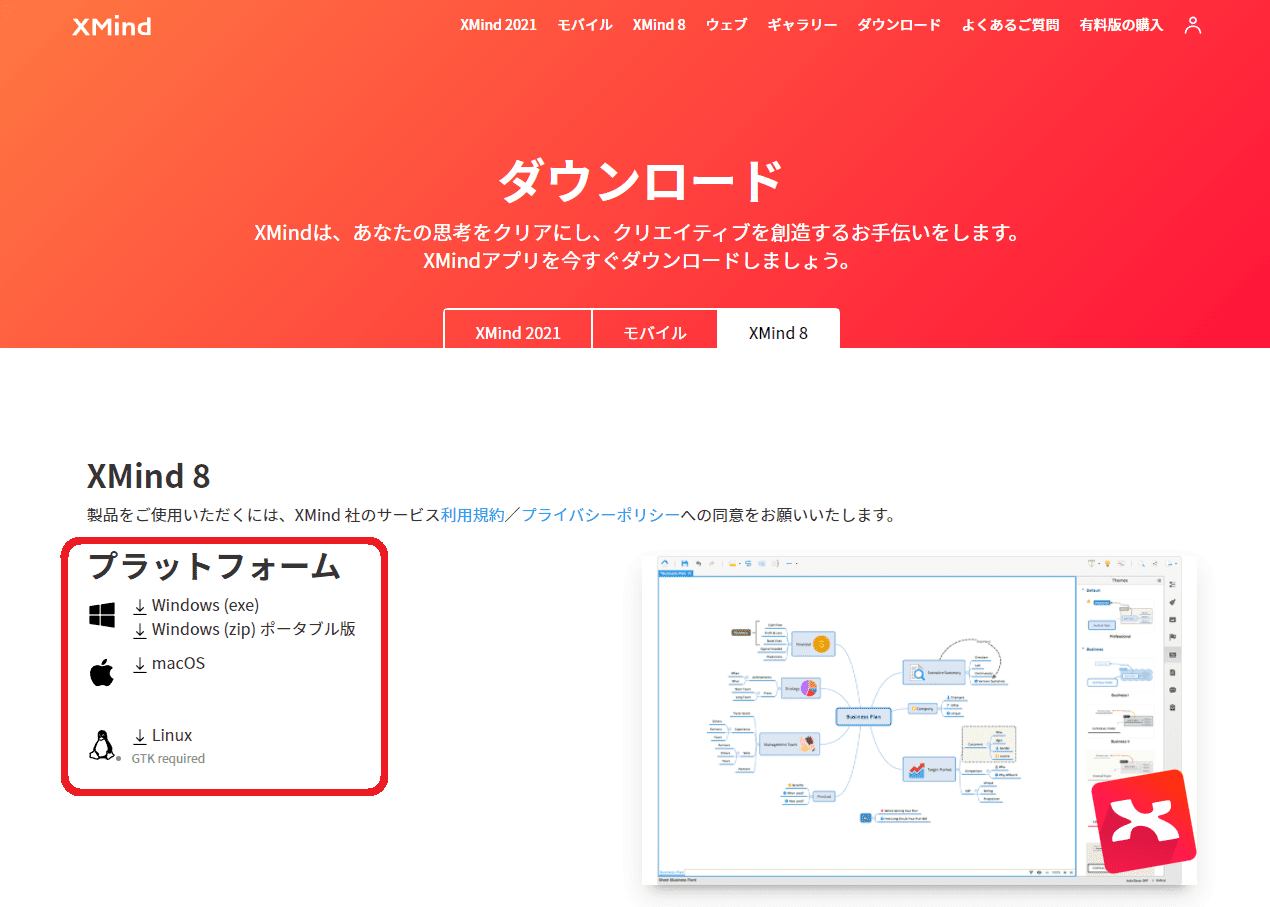The image size is (1270, 907).
Task: Select the magnifier zoom icon in the preview
Action: coord(1143,564)
